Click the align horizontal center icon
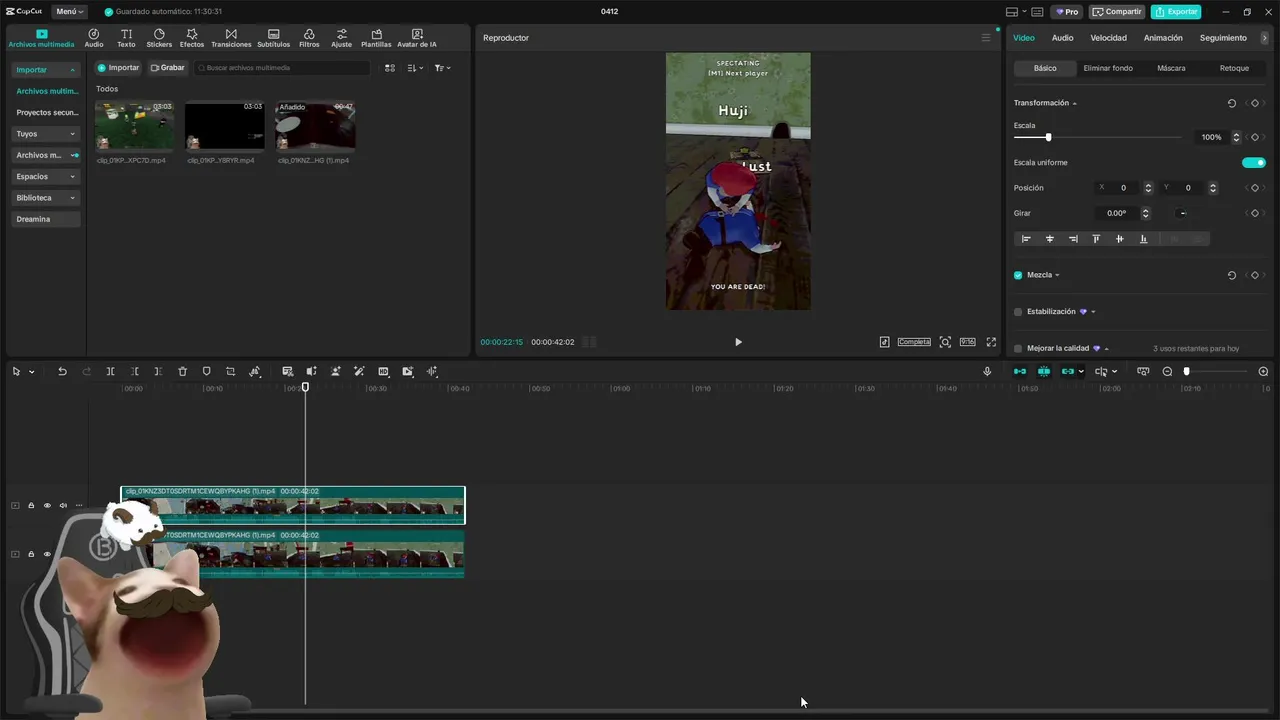 [x=1049, y=239]
